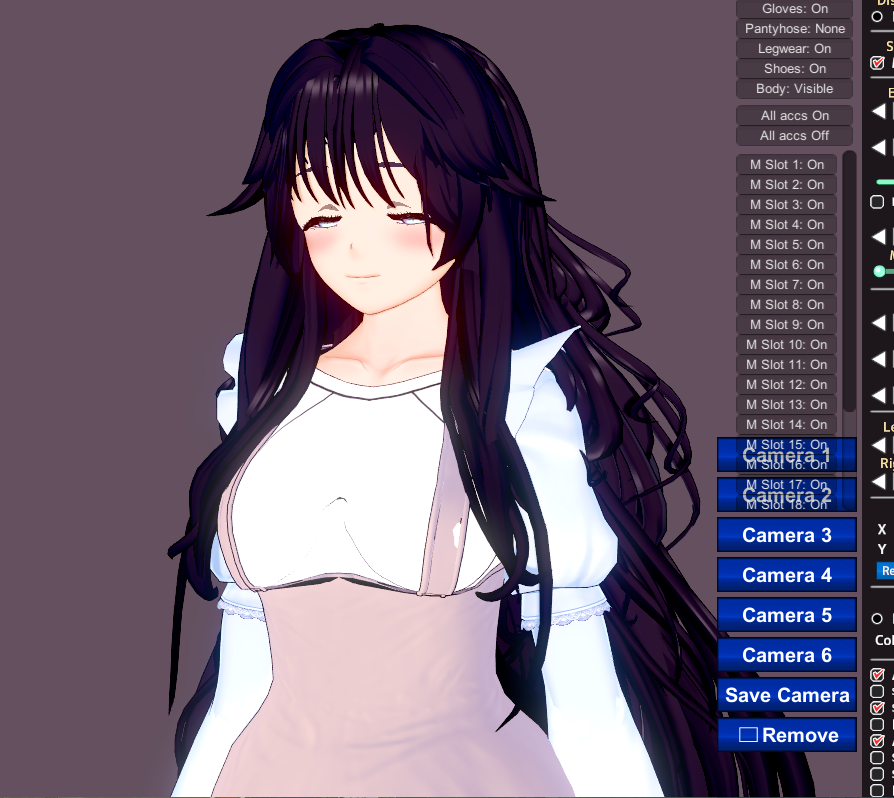
Task: Switch to Camera 3 view
Action: click(786, 535)
